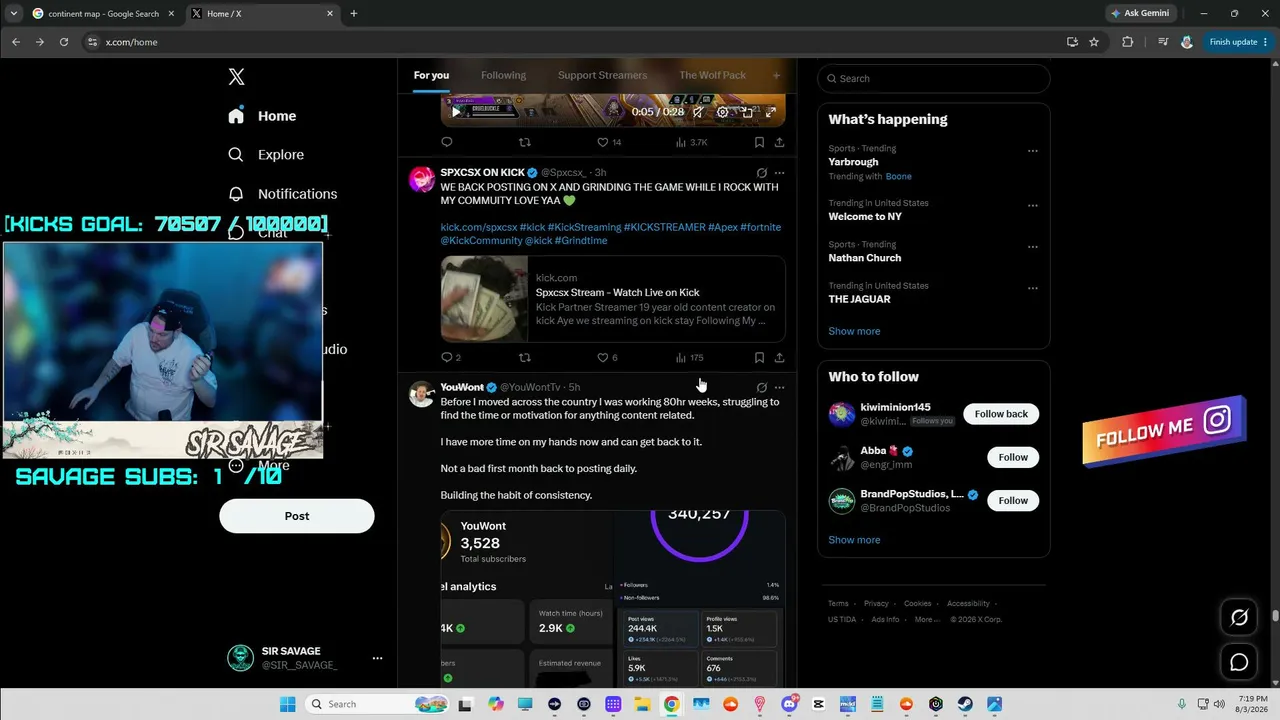Viewport: 1280px width, 720px height.
Task: Click the Post button in the sidebar
Action: (297, 516)
